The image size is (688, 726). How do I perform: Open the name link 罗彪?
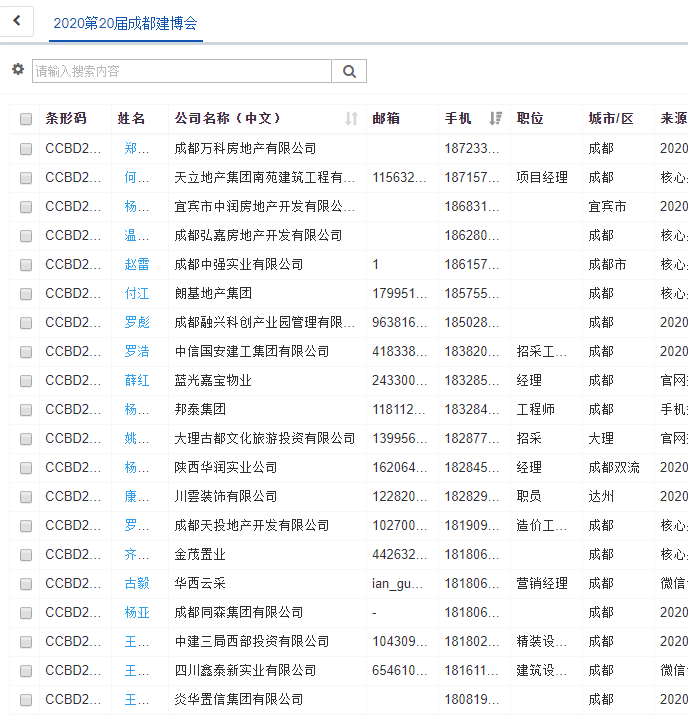point(137,322)
